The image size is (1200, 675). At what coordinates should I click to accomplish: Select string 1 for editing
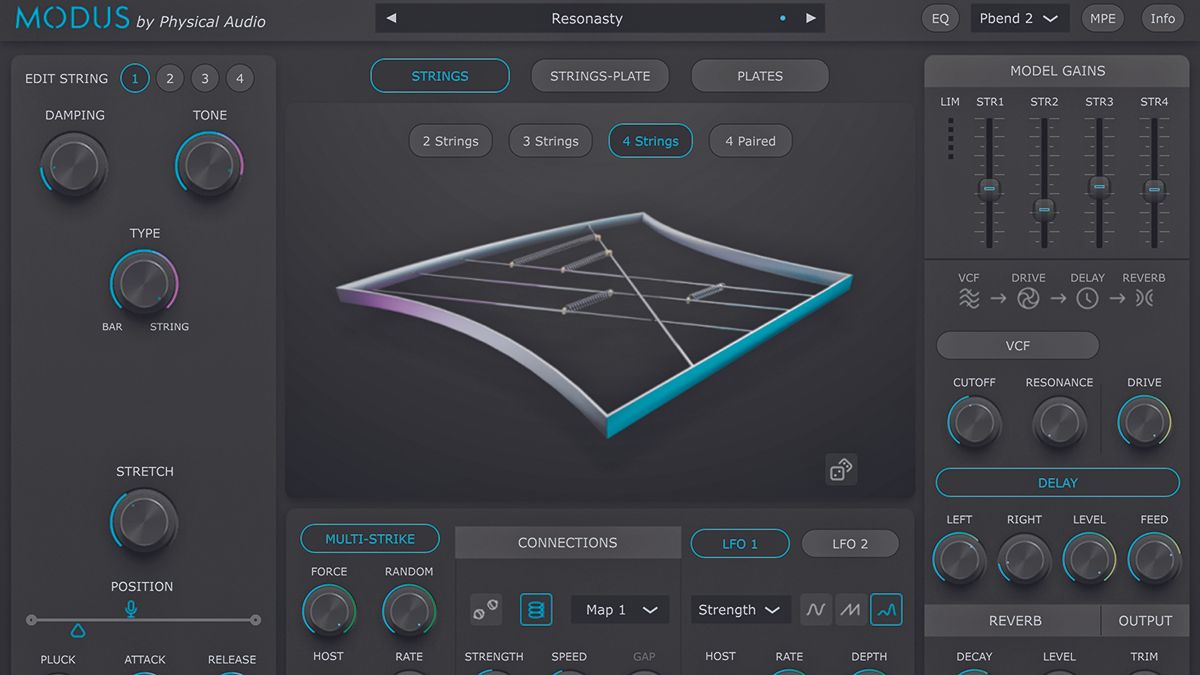click(134, 78)
